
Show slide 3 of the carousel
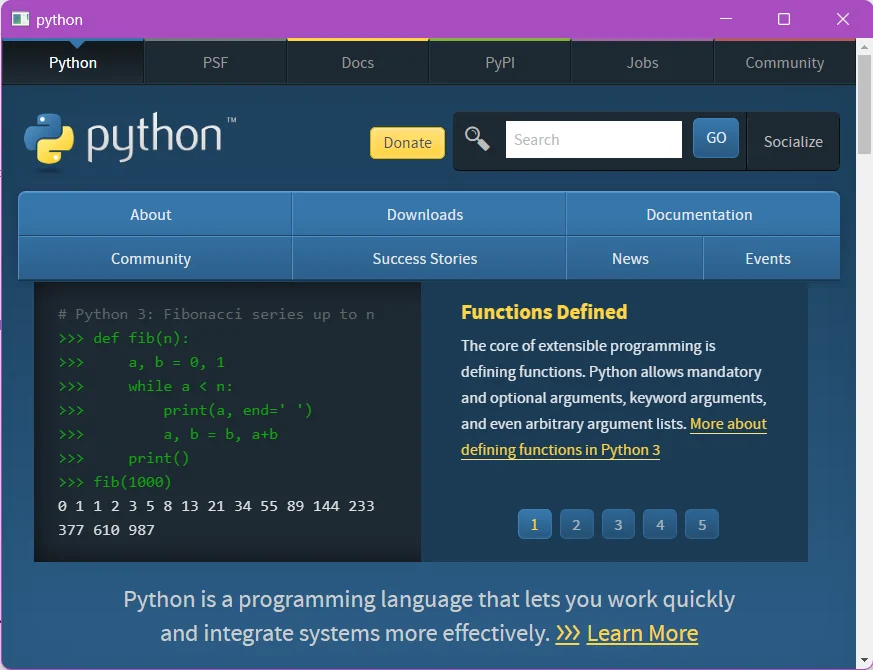618,524
